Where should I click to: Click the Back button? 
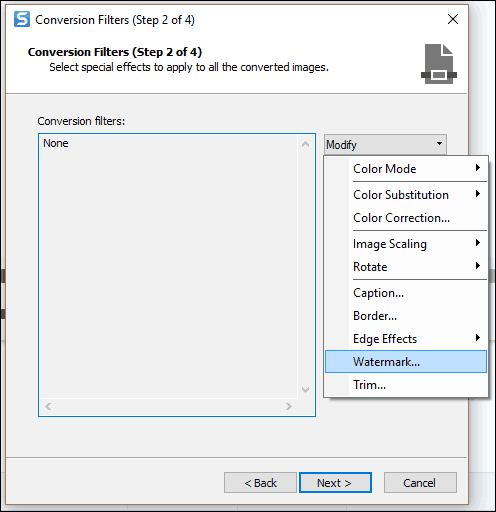(260, 482)
